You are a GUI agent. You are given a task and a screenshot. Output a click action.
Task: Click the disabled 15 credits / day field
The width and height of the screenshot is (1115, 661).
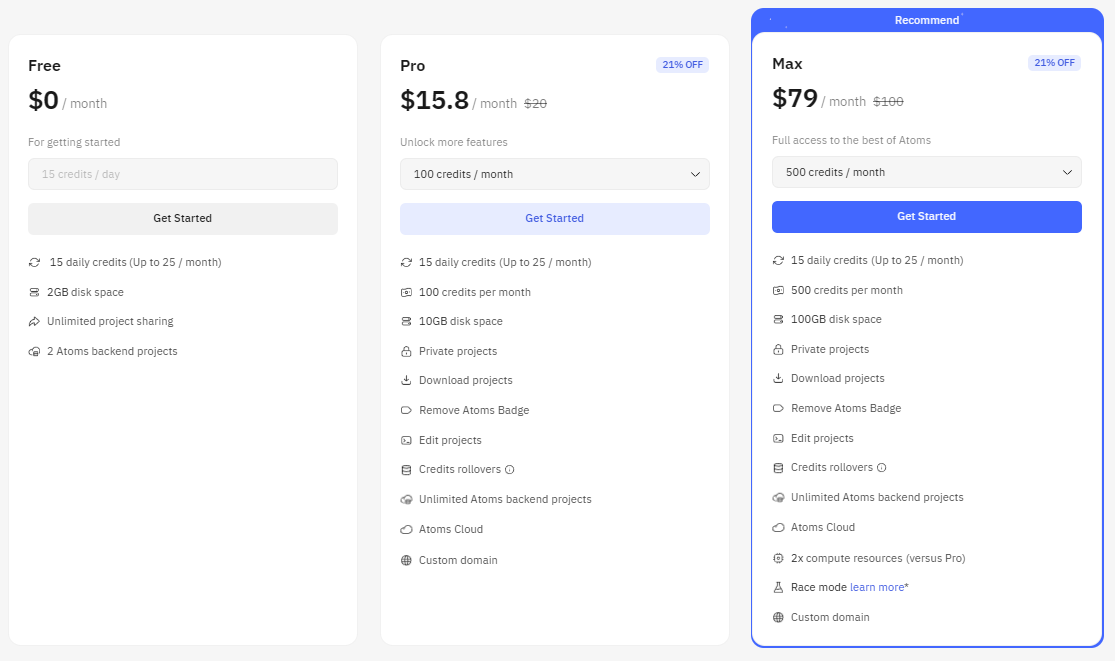(x=183, y=174)
